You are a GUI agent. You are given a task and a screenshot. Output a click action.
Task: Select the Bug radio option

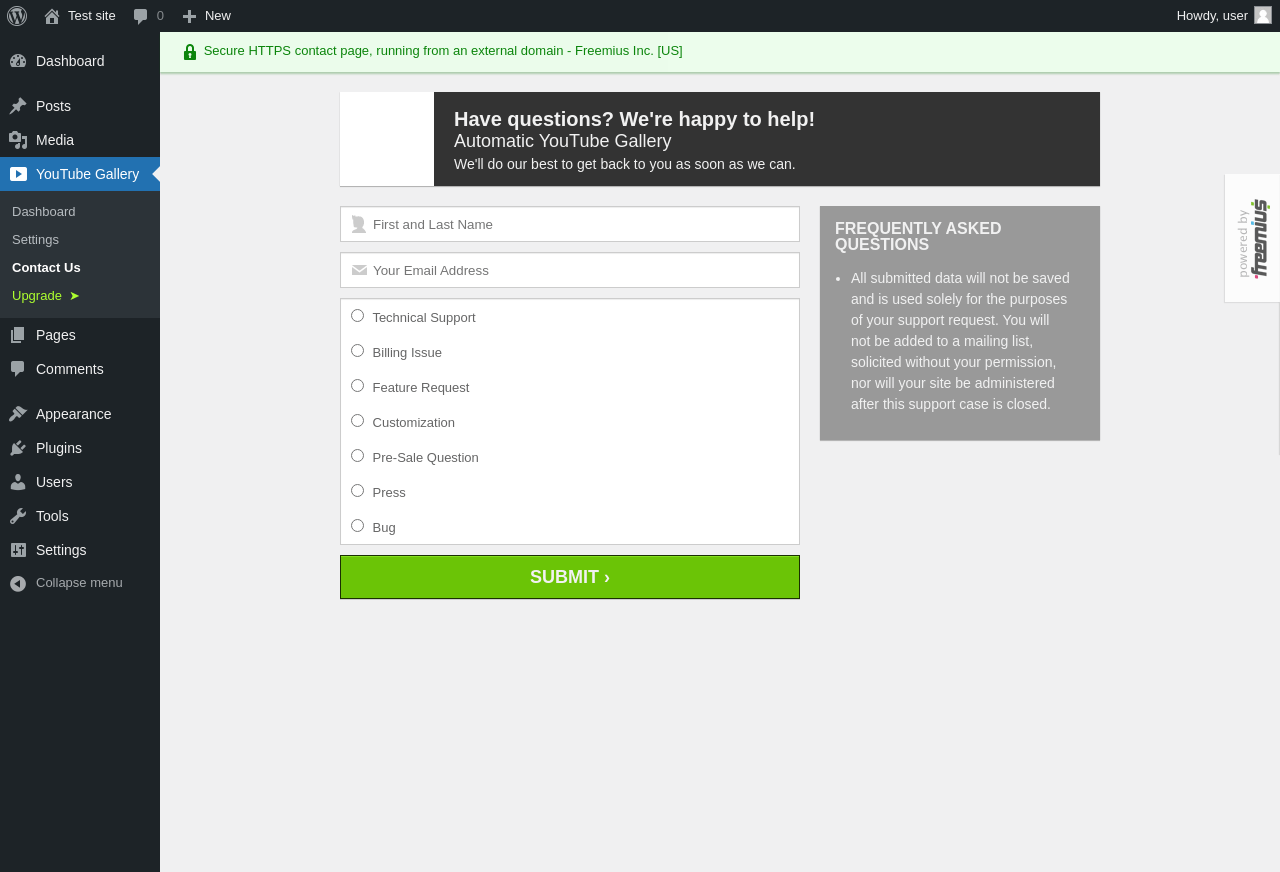click(x=357, y=526)
